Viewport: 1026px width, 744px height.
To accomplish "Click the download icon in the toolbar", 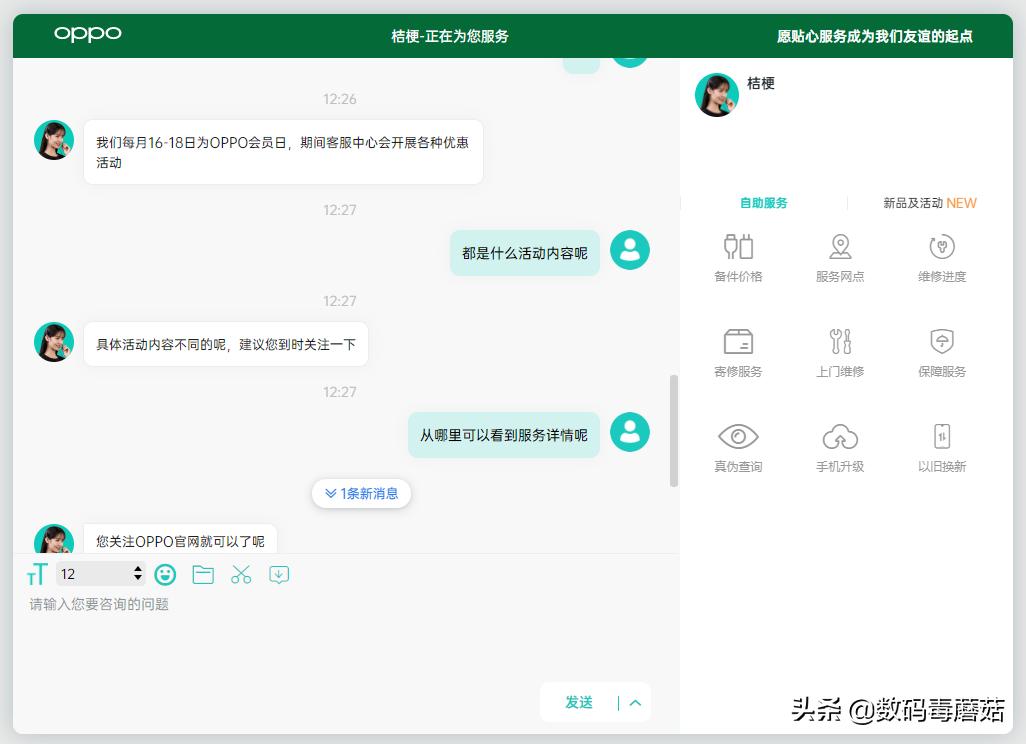I will pyautogui.click(x=279, y=574).
